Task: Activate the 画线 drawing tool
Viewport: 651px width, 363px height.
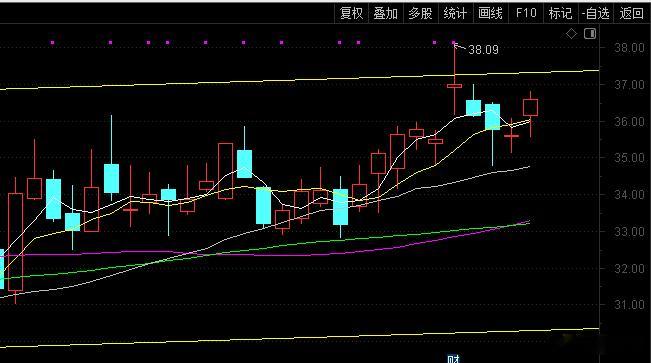Action: [x=490, y=13]
